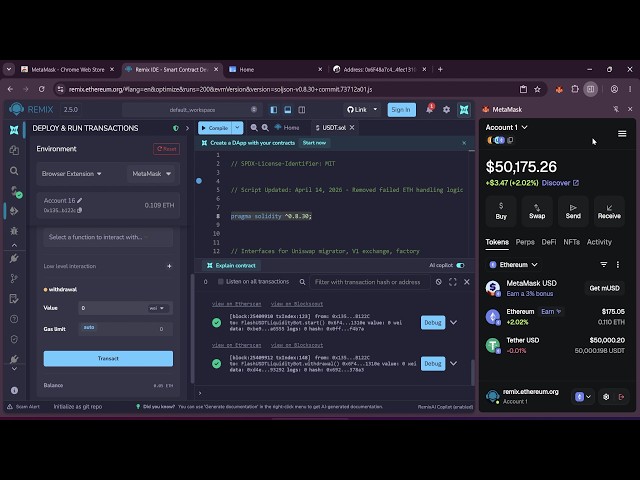
Task: Click the Discover link in MetaMask
Action: 560,183
